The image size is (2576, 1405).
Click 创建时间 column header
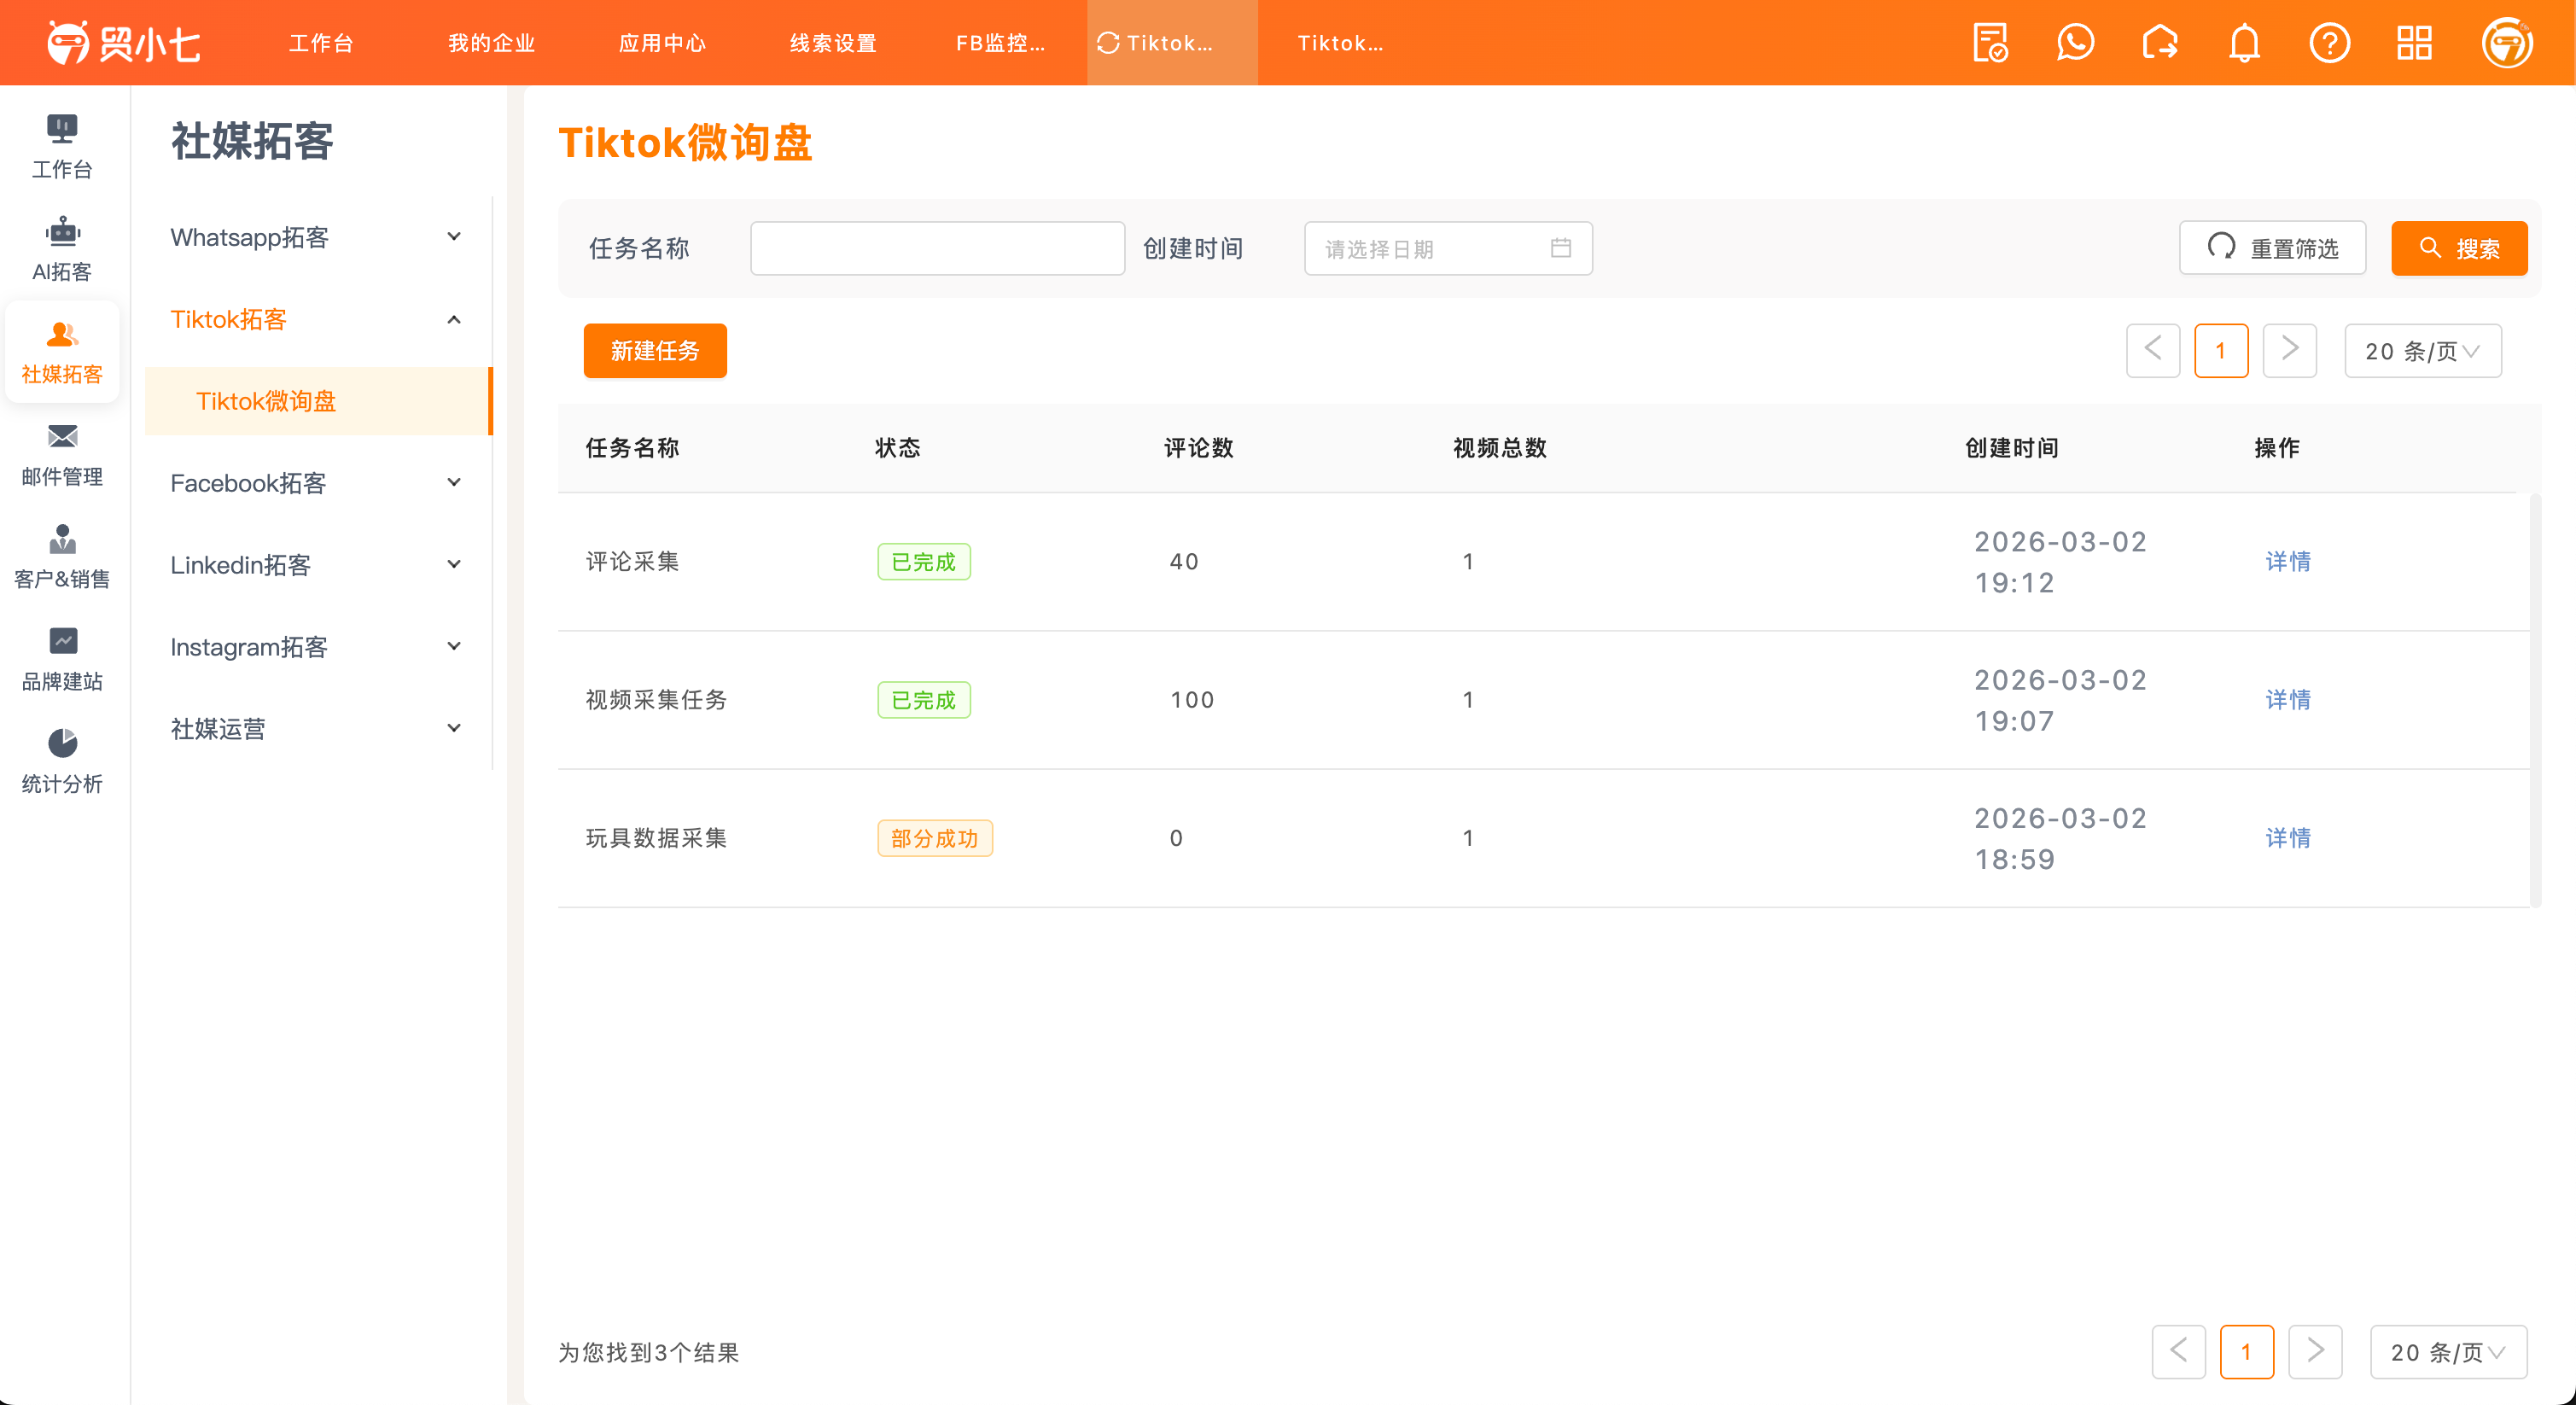[2011, 448]
